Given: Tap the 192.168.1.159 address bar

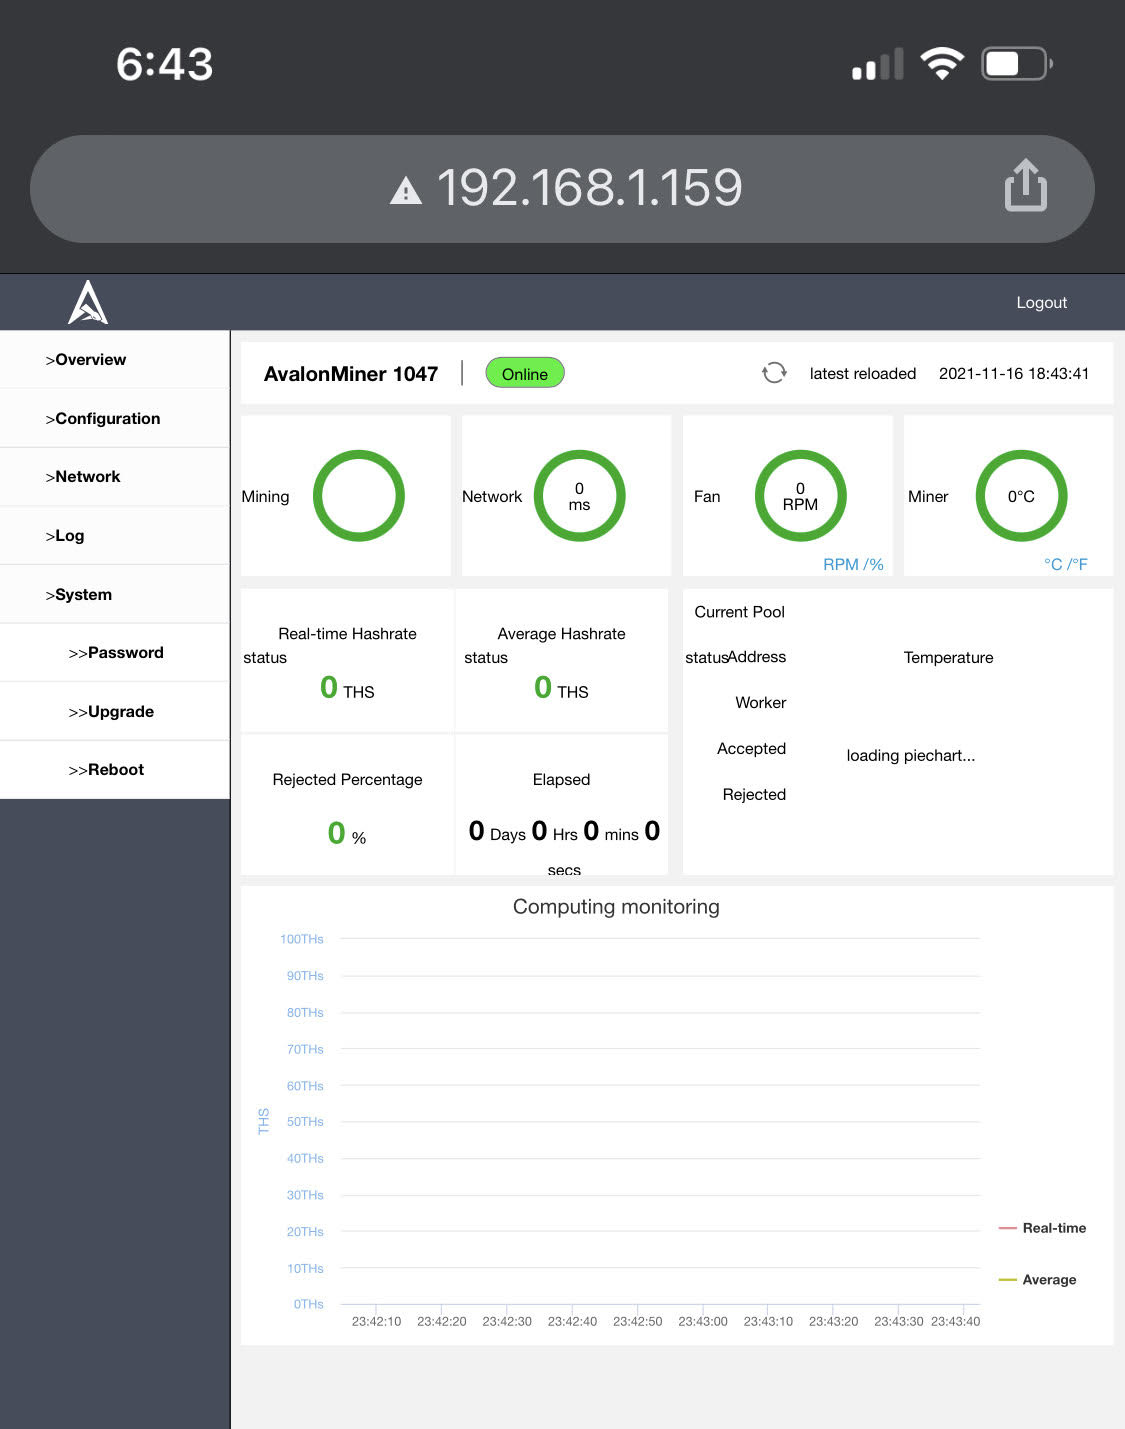Looking at the screenshot, I should click(x=562, y=188).
